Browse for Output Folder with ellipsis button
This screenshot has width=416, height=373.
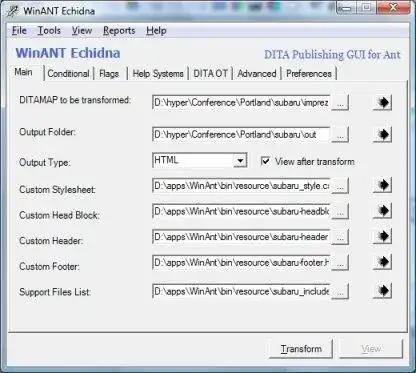click(340, 135)
